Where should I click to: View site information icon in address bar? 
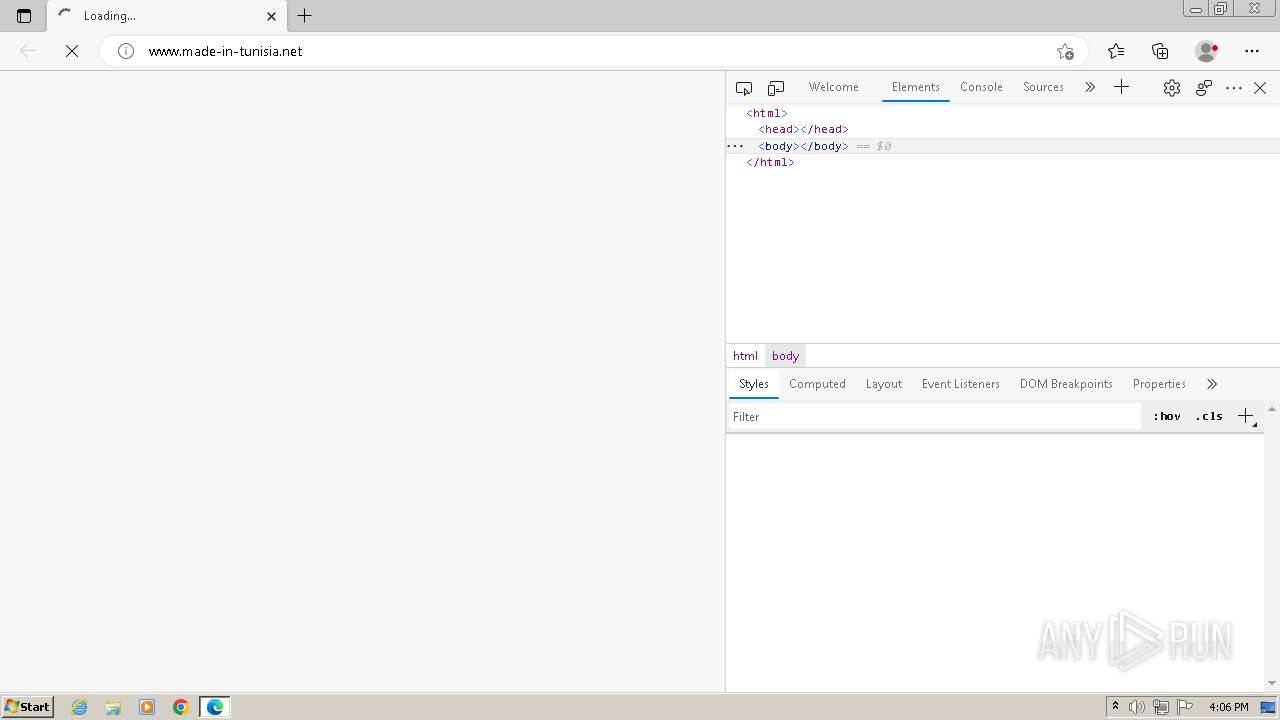click(126, 51)
